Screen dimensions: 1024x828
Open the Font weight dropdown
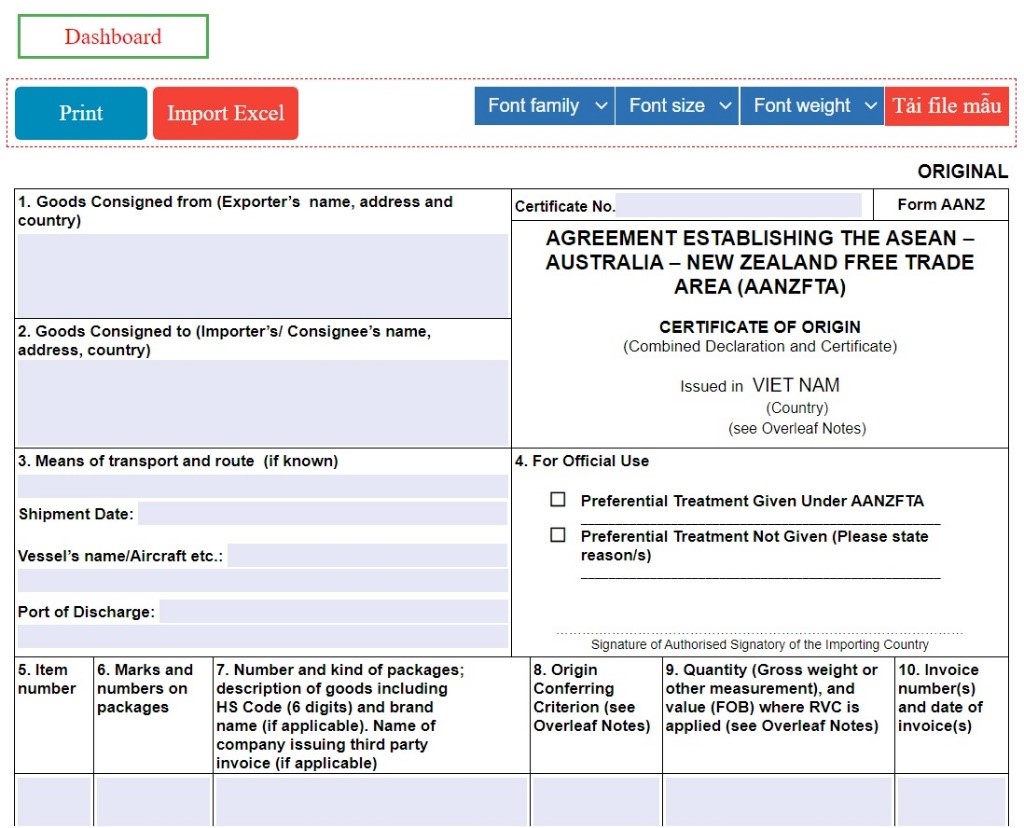click(812, 105)
